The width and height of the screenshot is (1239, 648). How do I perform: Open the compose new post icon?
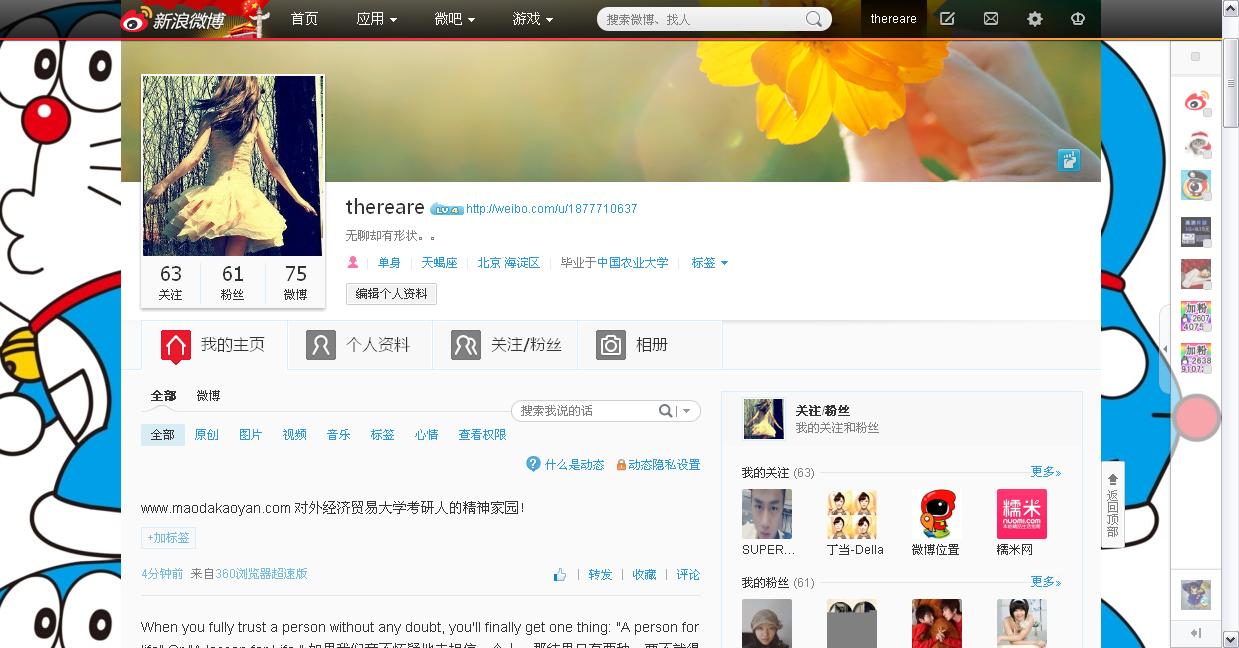[x=947, y=19]
